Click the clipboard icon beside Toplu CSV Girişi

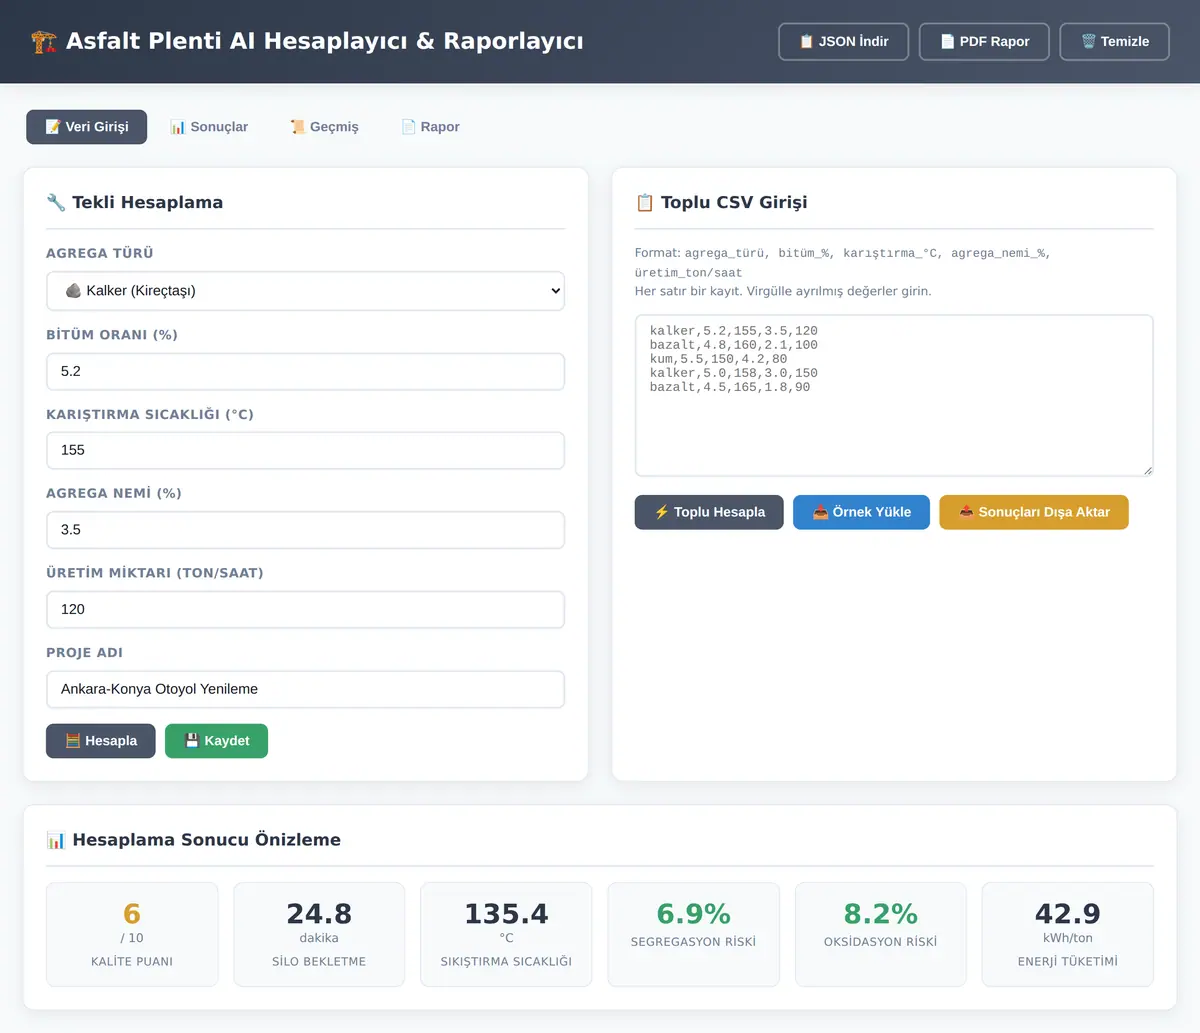tap(645, 202)
